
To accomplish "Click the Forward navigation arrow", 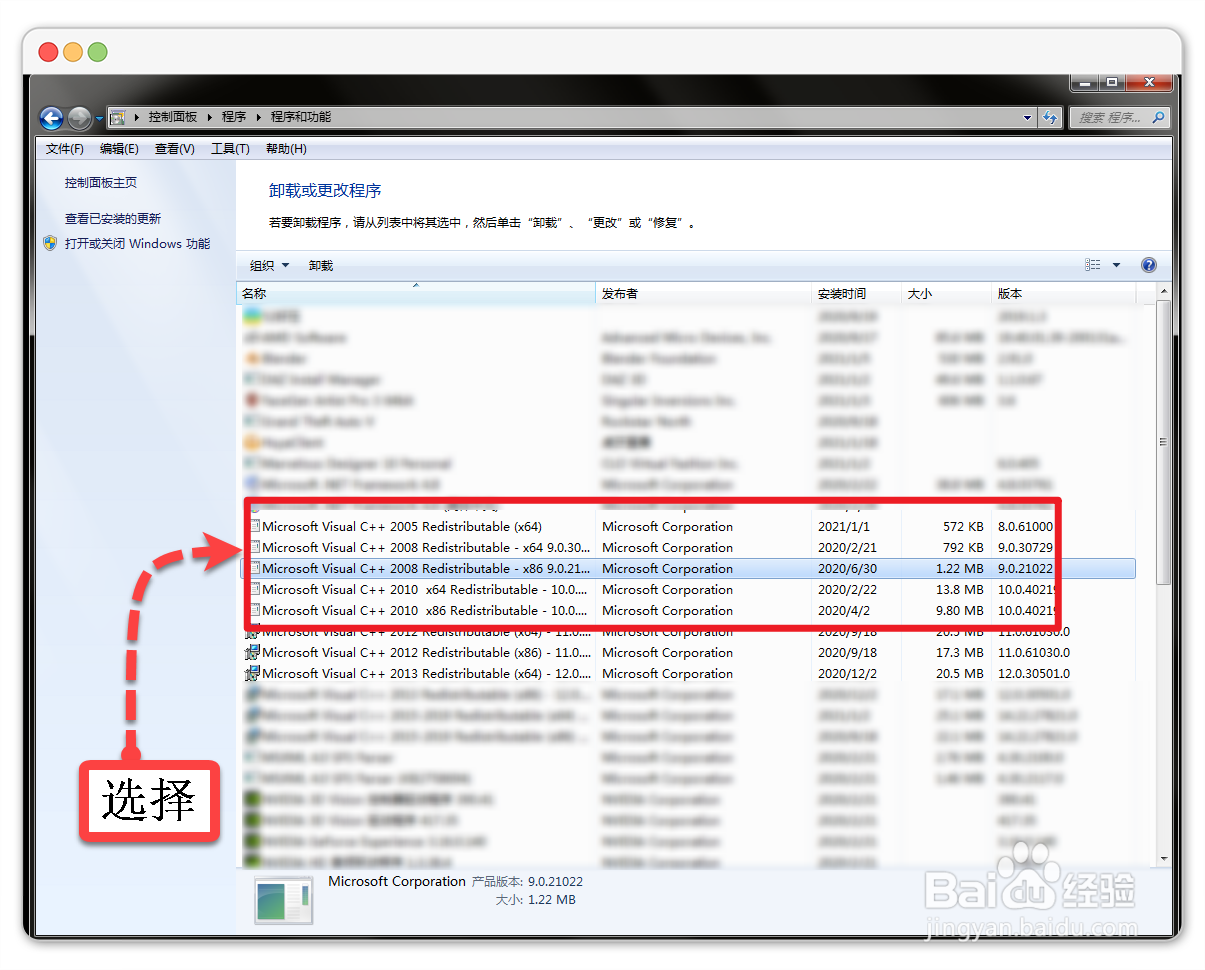I will [80, 118].
